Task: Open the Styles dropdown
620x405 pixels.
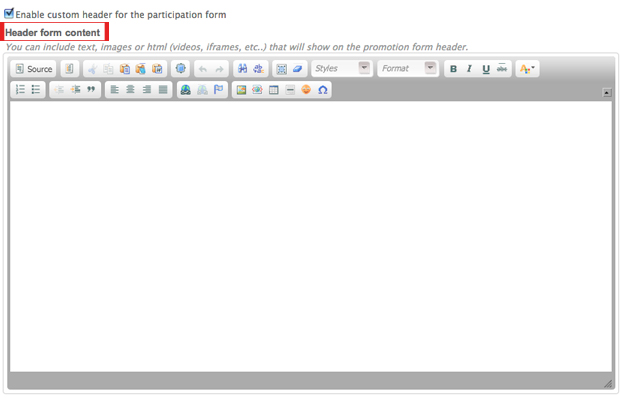Action: pos(342,68)
